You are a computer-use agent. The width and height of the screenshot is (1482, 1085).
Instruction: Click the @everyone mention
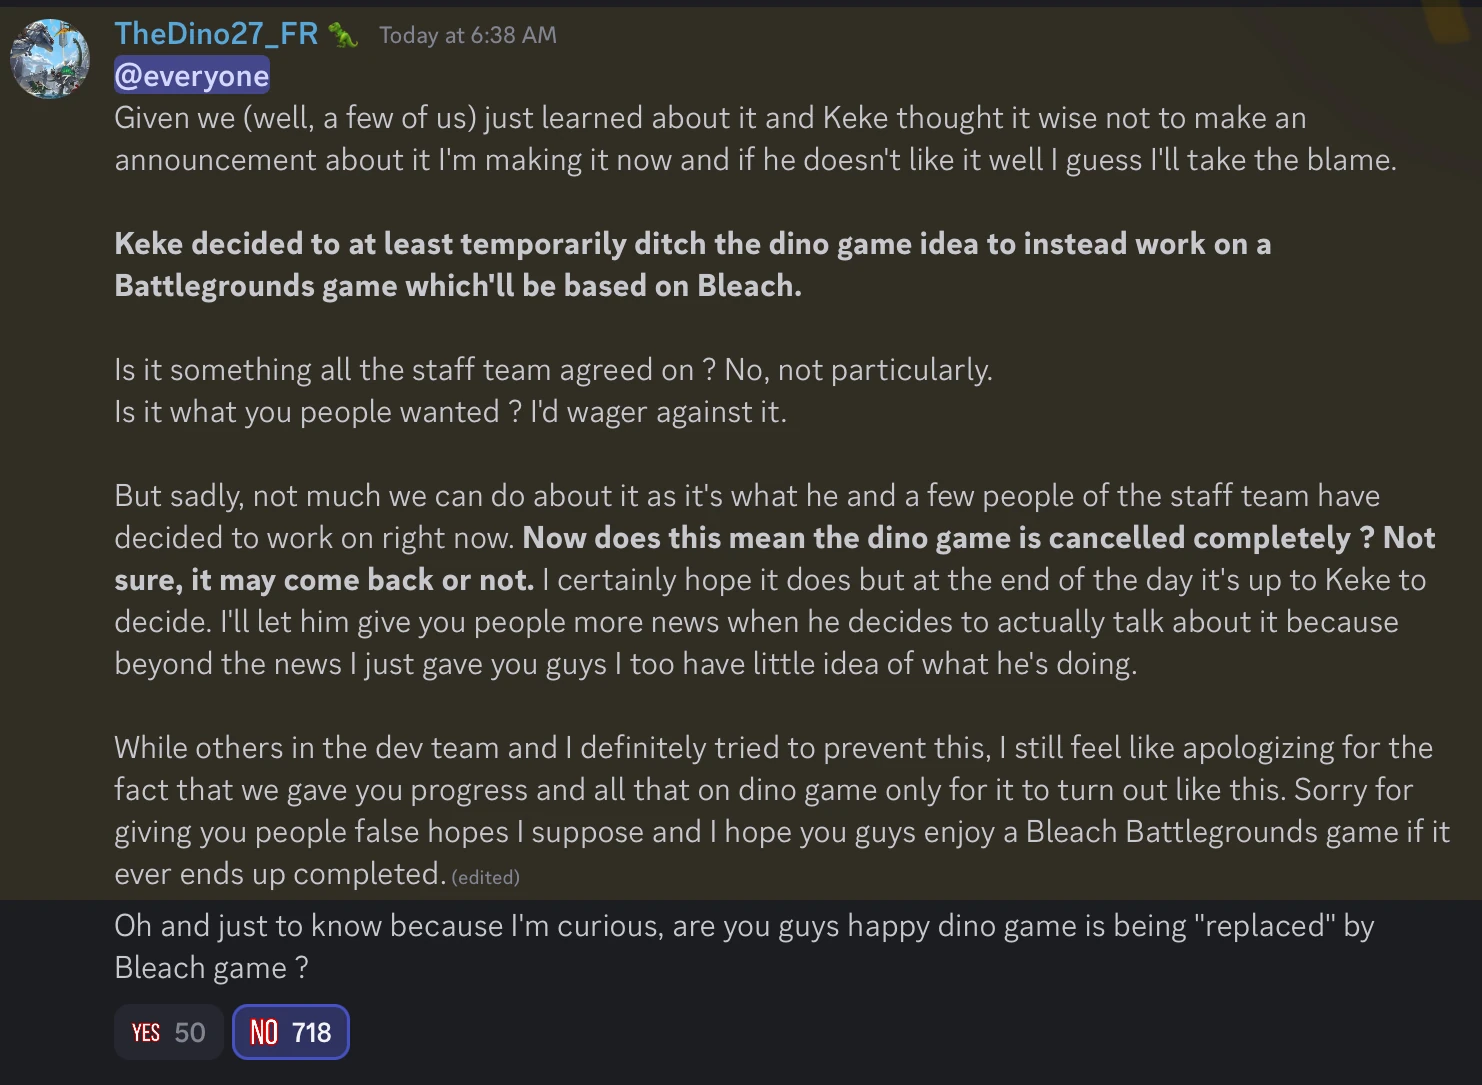191,75
